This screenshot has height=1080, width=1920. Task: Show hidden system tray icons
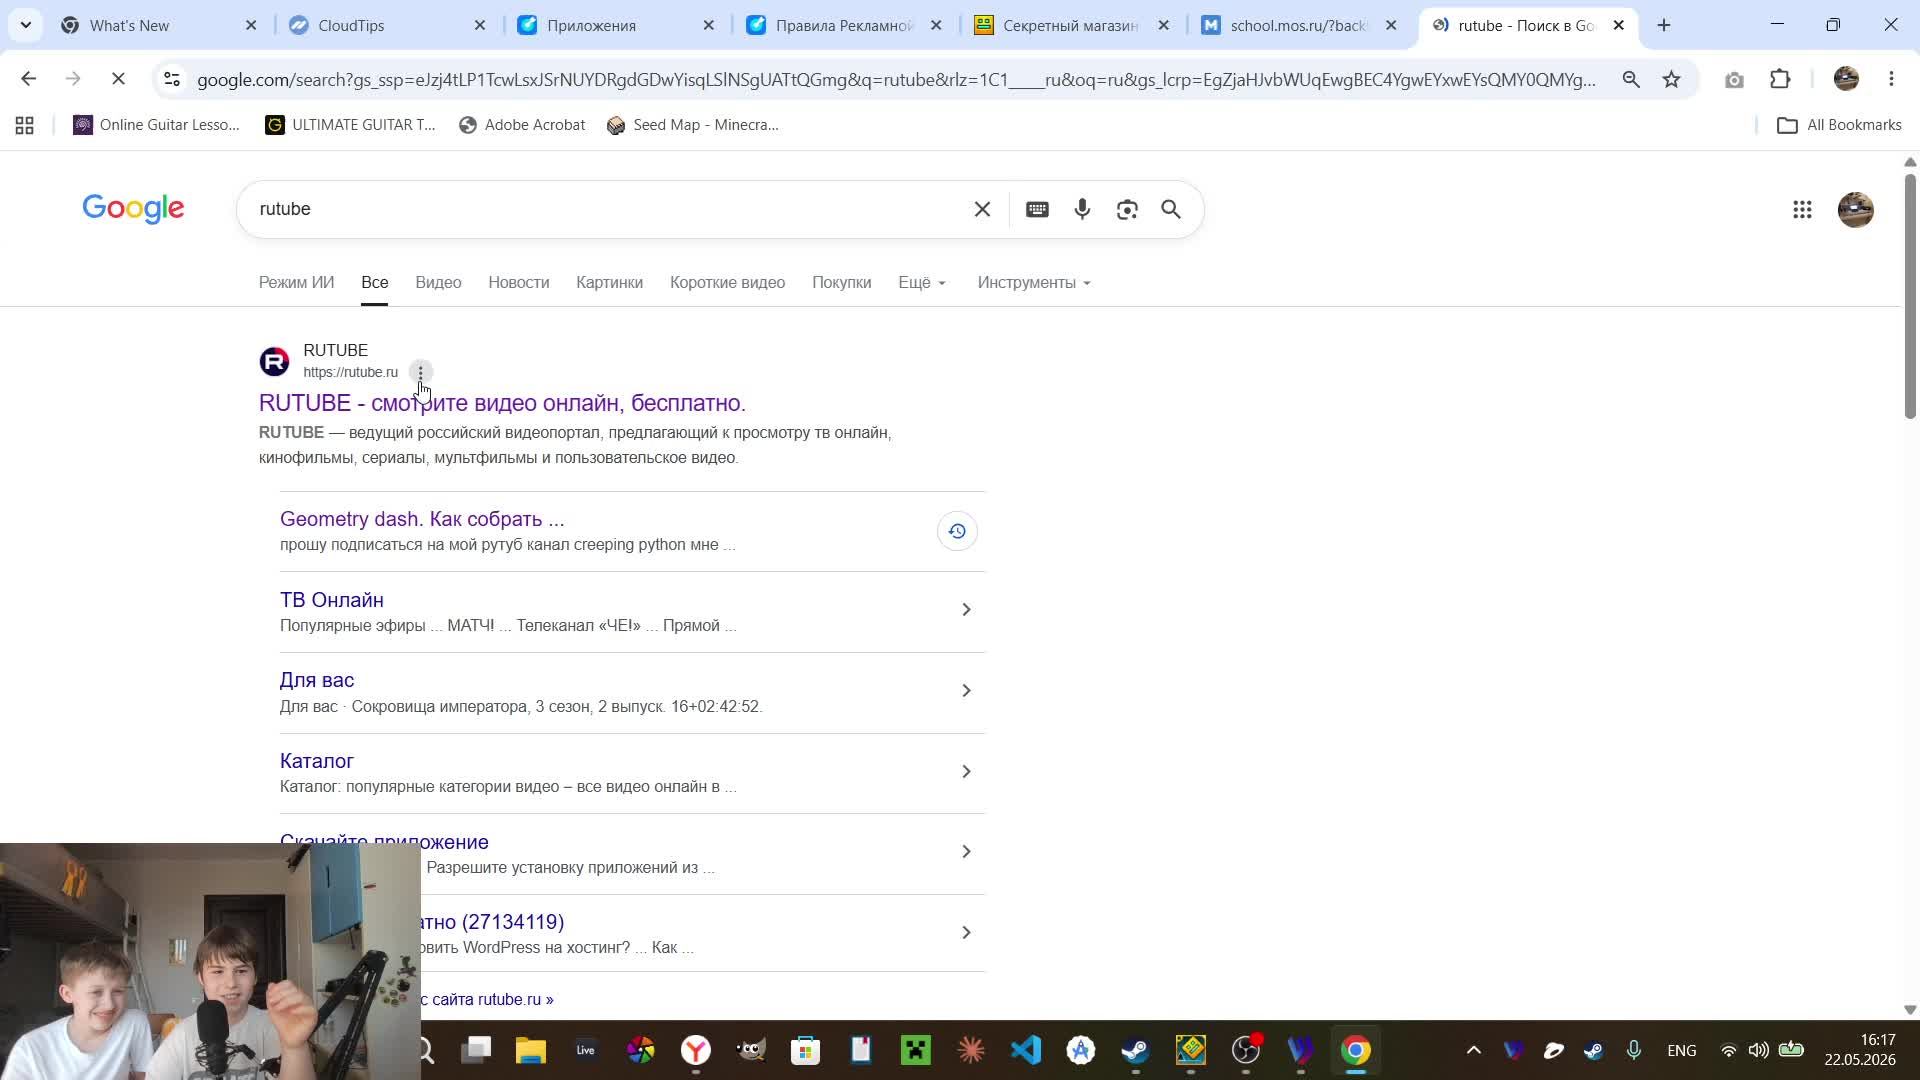(1473, 1050)
